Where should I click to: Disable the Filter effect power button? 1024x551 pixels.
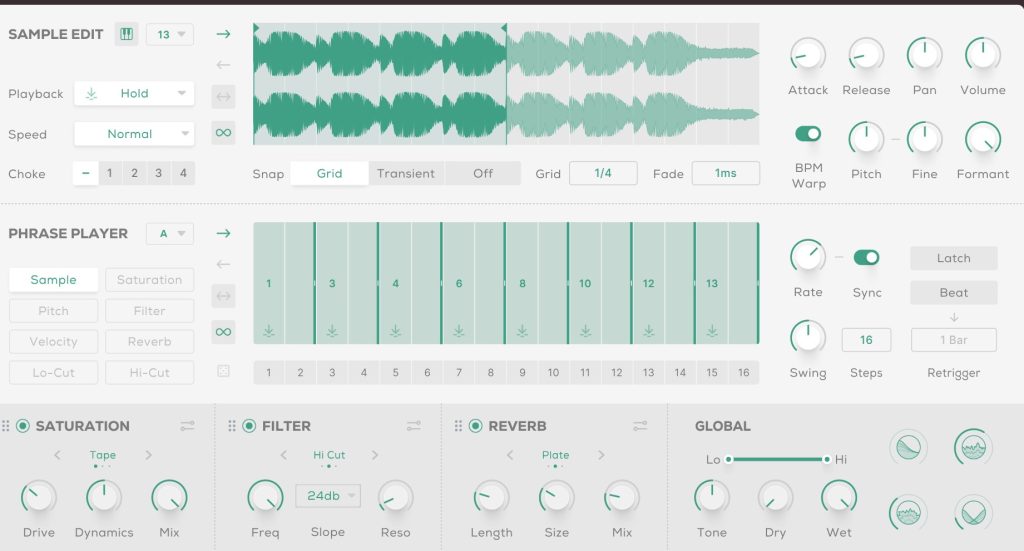click(x=250, y=426)
